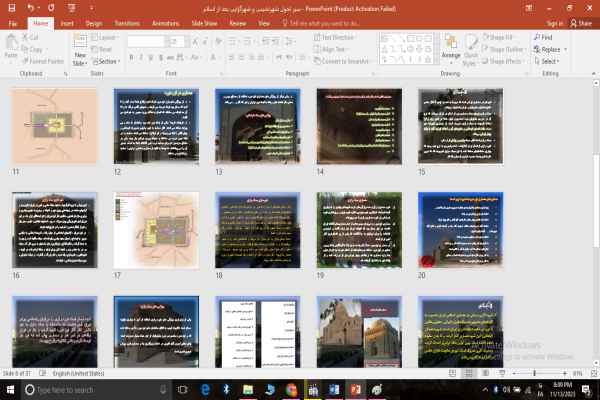Open the Section dropdown menu
This screenshot has width=600, height=400.
[x=108, y=61]
